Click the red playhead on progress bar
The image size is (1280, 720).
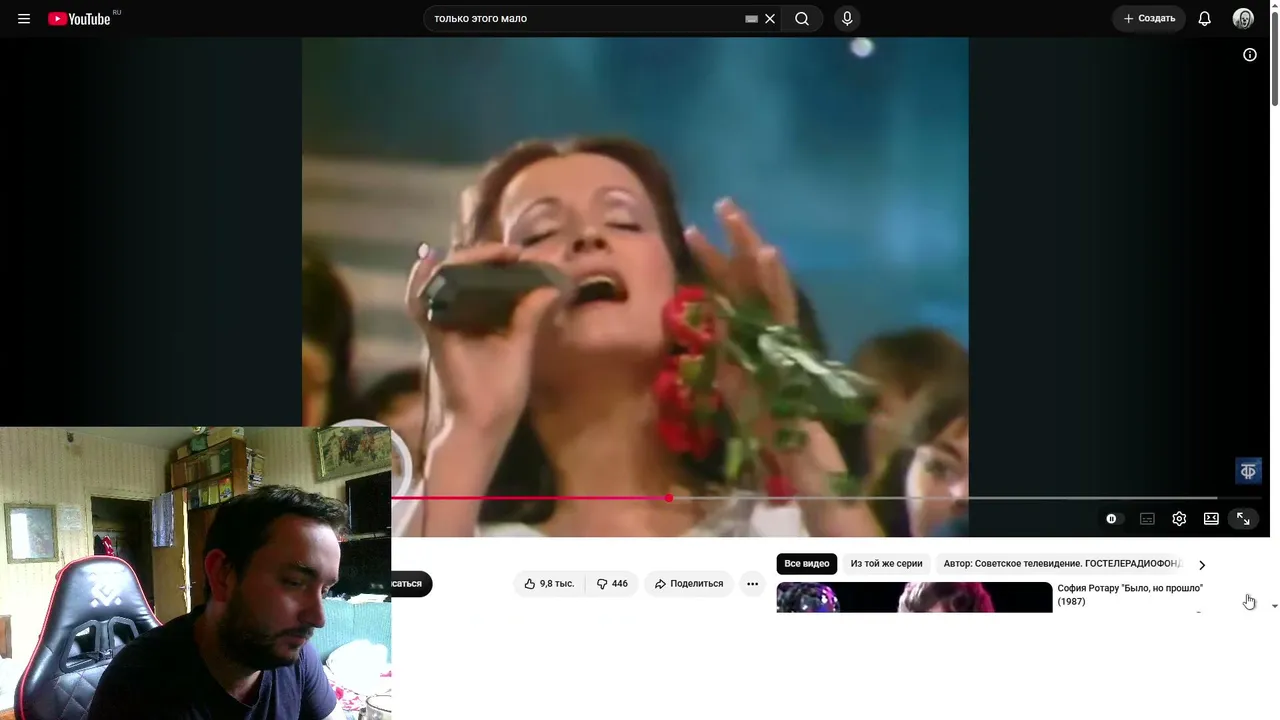[668, 498]
